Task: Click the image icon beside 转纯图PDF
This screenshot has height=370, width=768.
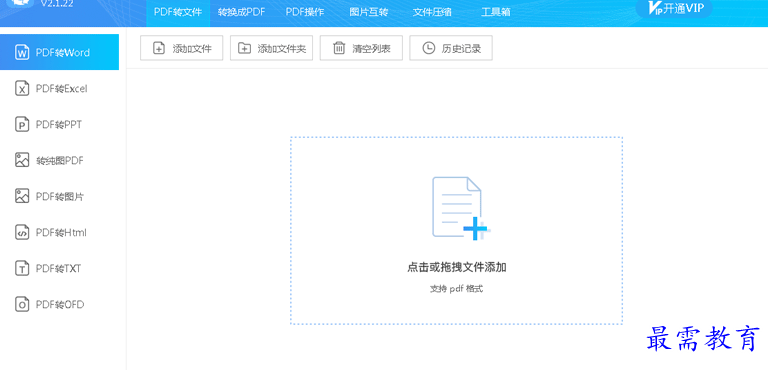Action: coord(22,160)
